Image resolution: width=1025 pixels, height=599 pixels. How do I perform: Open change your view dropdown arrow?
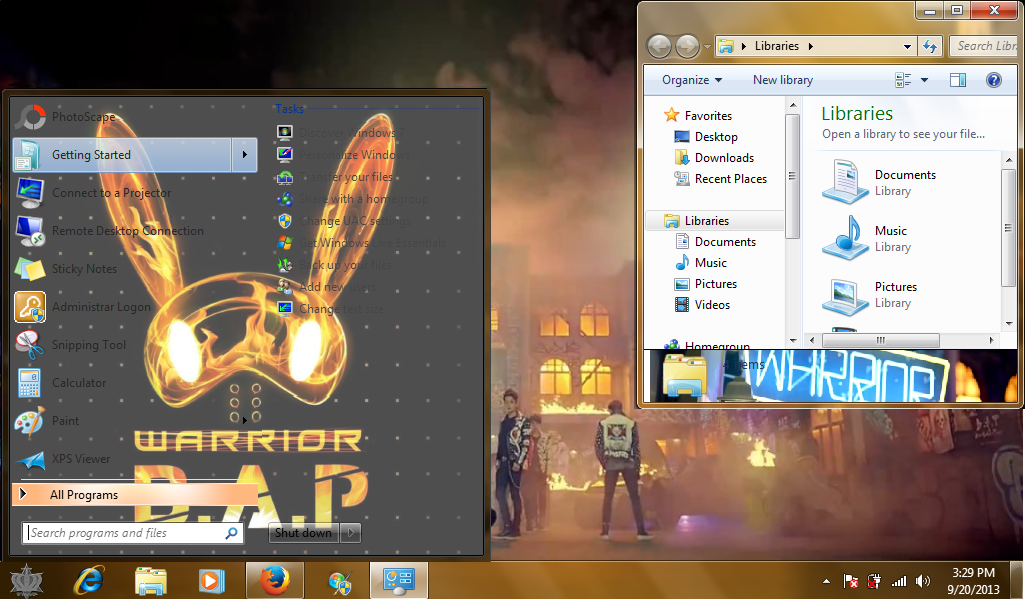(924, 80)
